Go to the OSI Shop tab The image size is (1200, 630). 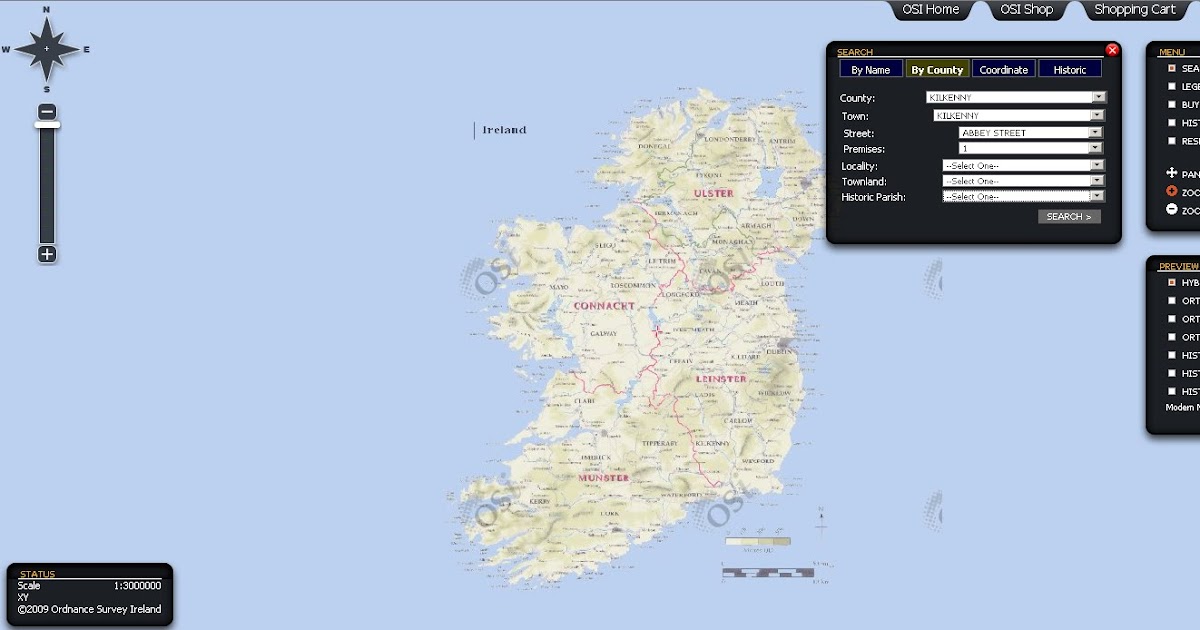1027,10
